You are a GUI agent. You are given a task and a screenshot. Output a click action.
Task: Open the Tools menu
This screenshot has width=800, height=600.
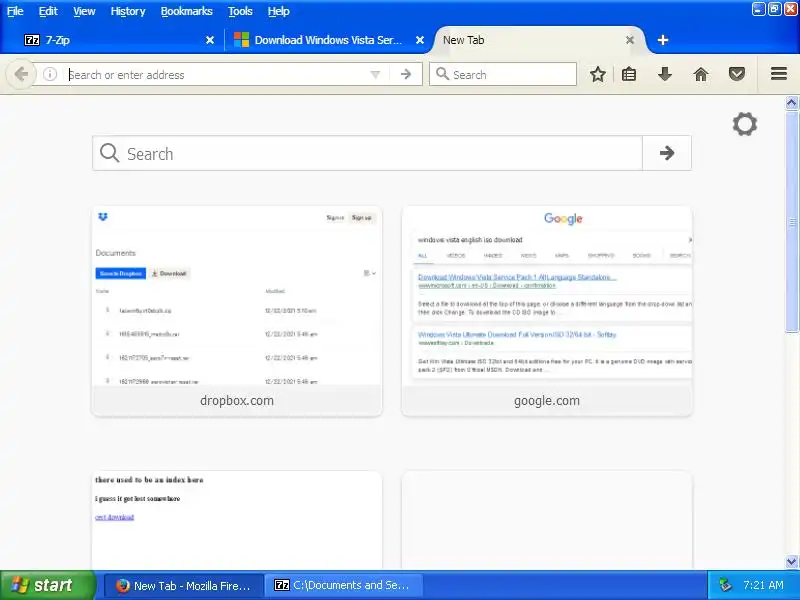pos(240,11)
